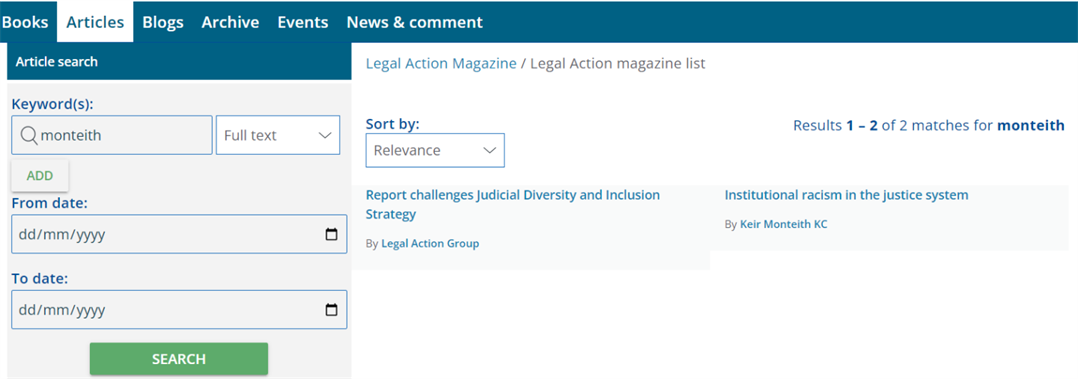The width and height of the screenshot is (1078, 379).
Task: Click the From date label
Action: point(50,203)
